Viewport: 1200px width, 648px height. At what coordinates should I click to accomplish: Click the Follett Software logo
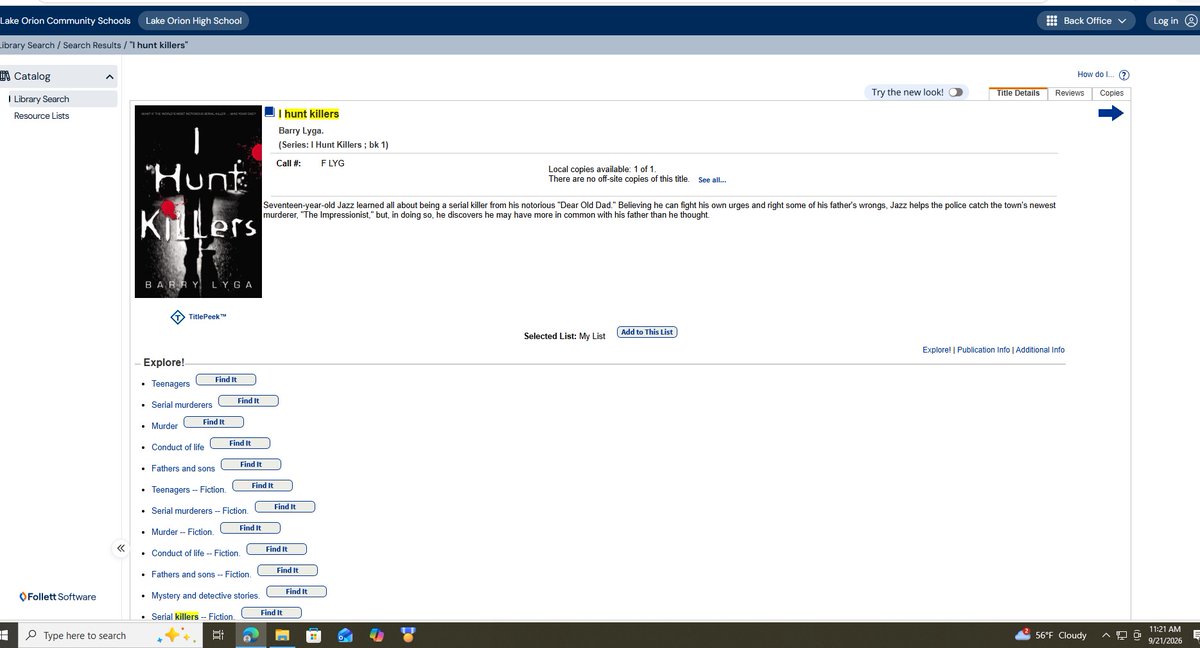point(57,597)
